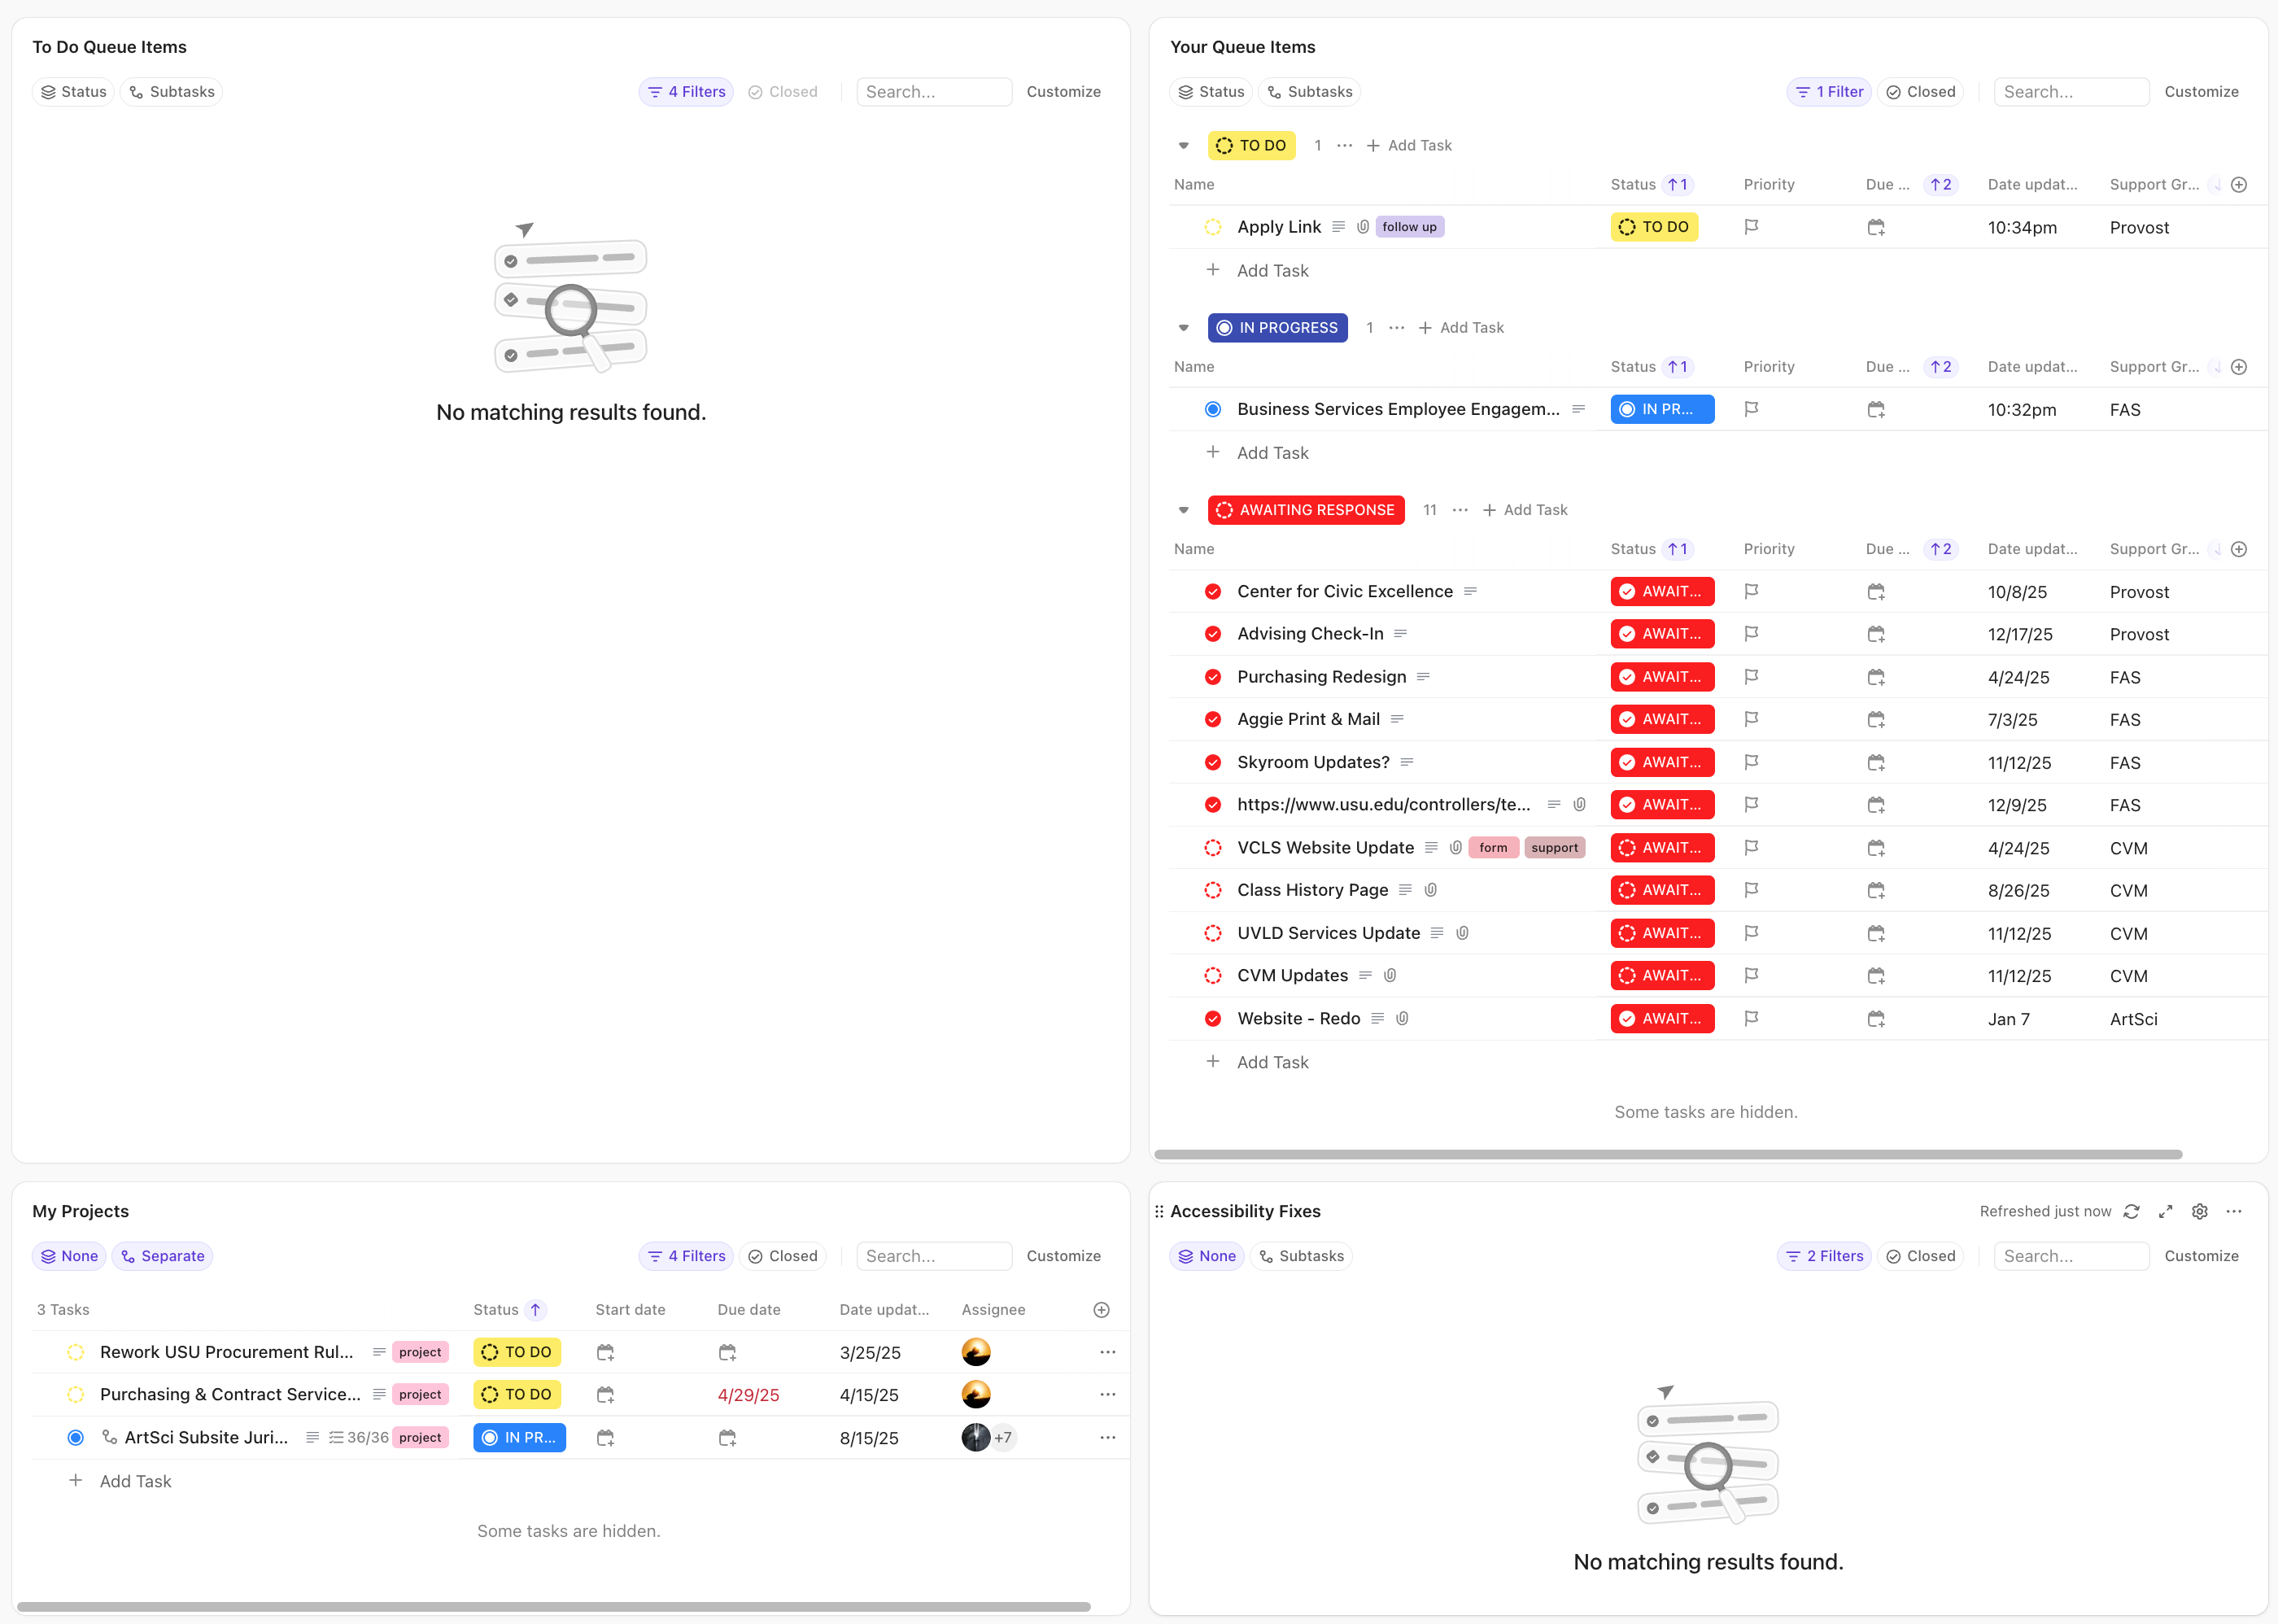Set priority flag on Center for Civic Excellence
This screenshot has width=2278, height=1624.
pos(1751,591)
